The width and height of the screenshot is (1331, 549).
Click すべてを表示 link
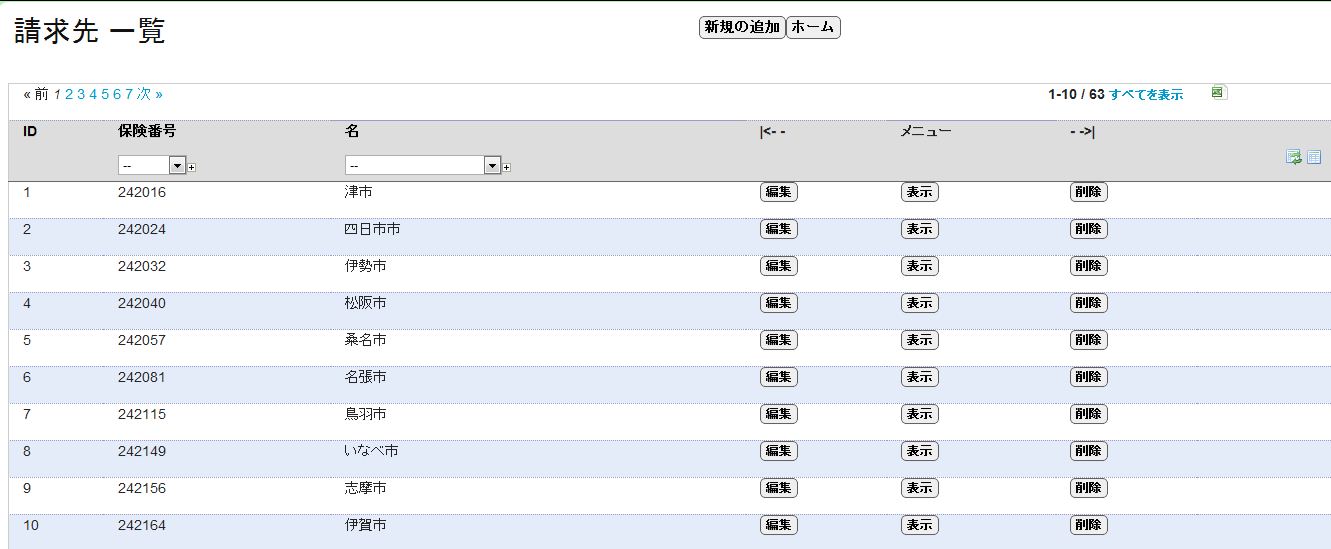(1146, 95)
